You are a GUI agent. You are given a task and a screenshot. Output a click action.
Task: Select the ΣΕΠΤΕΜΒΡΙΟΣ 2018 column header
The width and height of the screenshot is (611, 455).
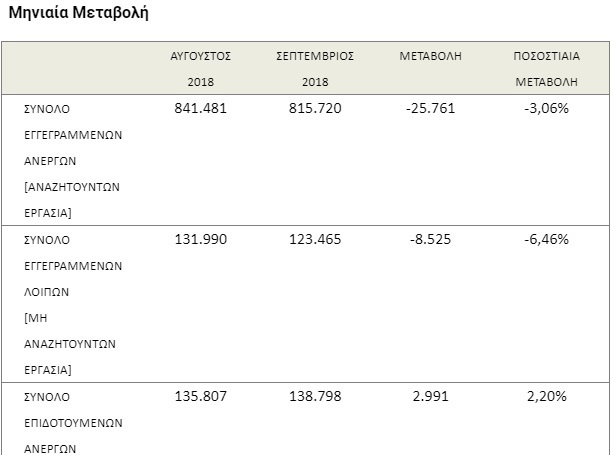315,69
